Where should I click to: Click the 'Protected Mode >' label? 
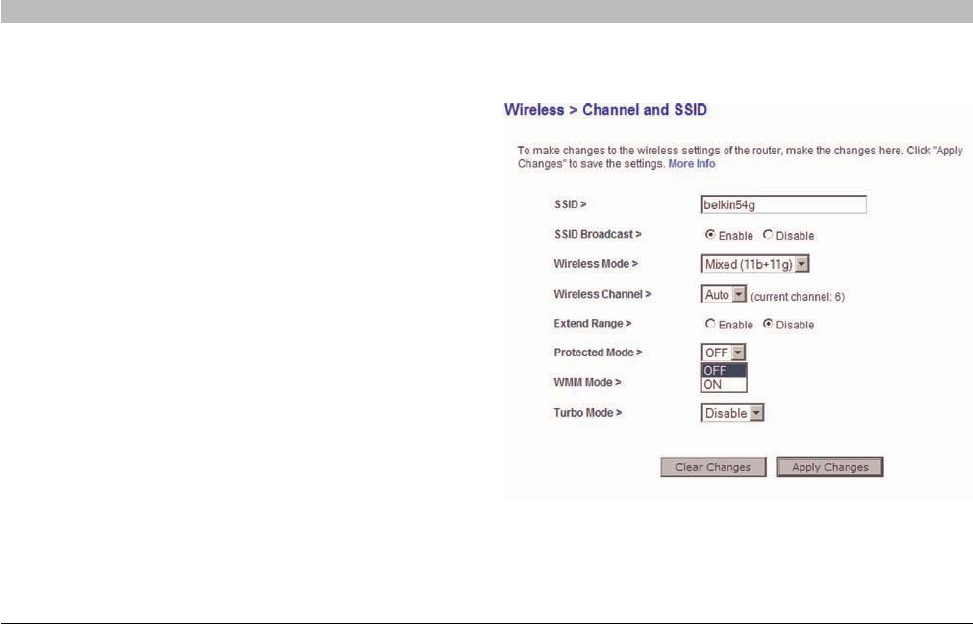598,352
